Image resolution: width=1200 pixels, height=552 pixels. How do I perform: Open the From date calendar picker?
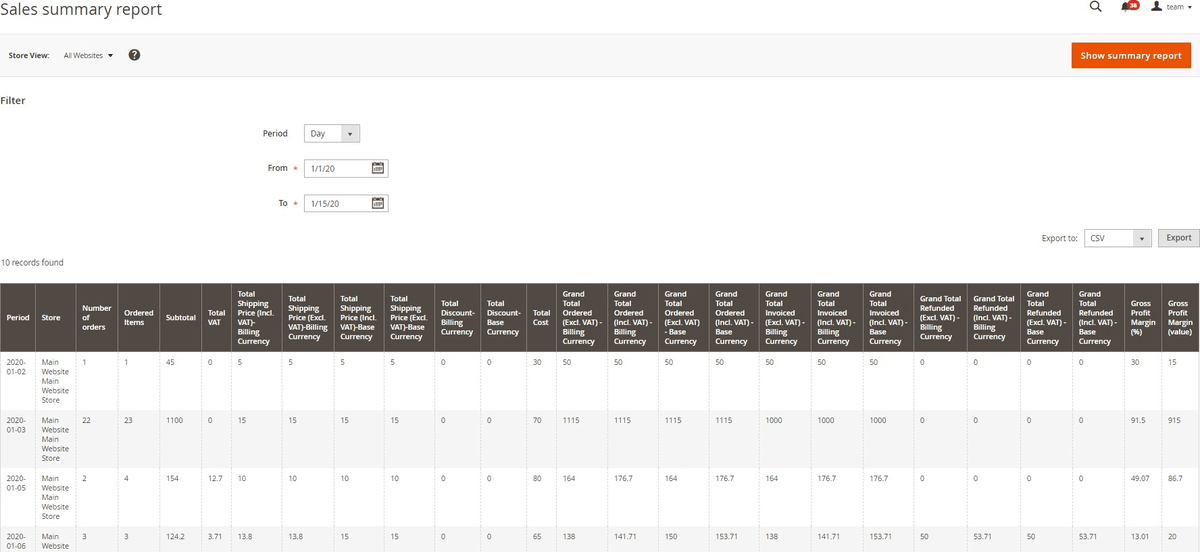377,168
